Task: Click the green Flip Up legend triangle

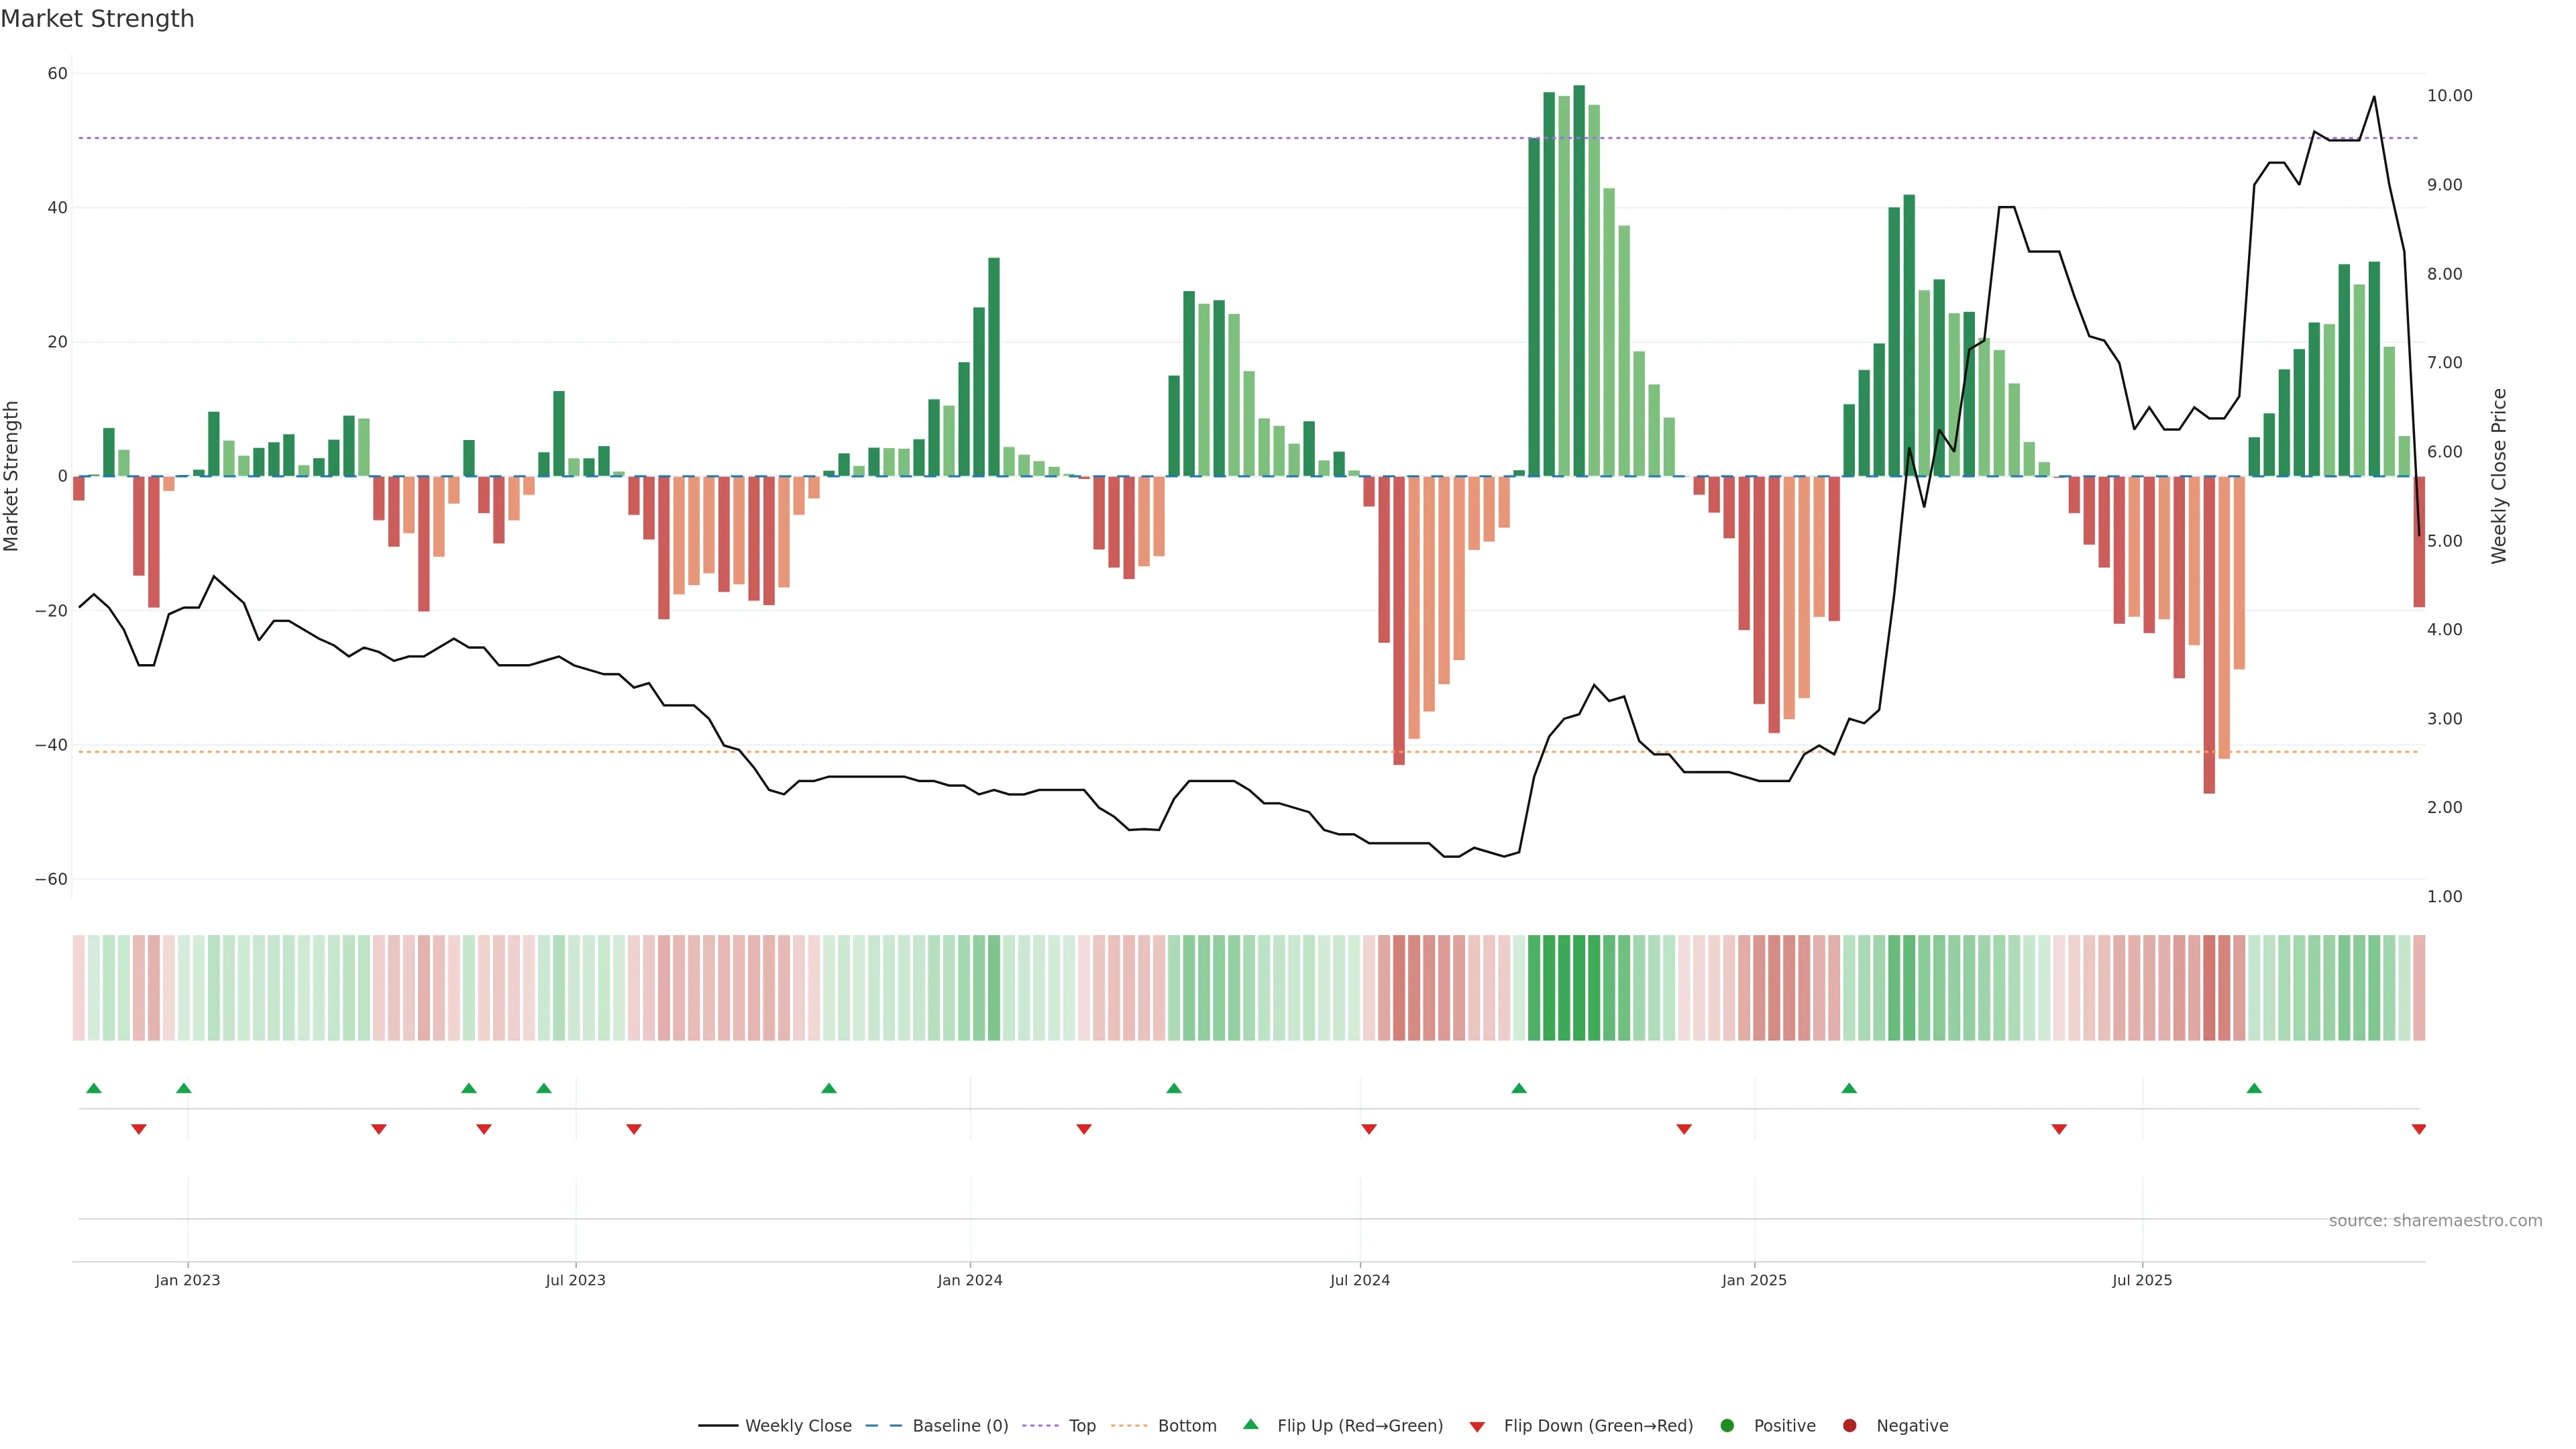Action: click(x=1250, y=1424)
